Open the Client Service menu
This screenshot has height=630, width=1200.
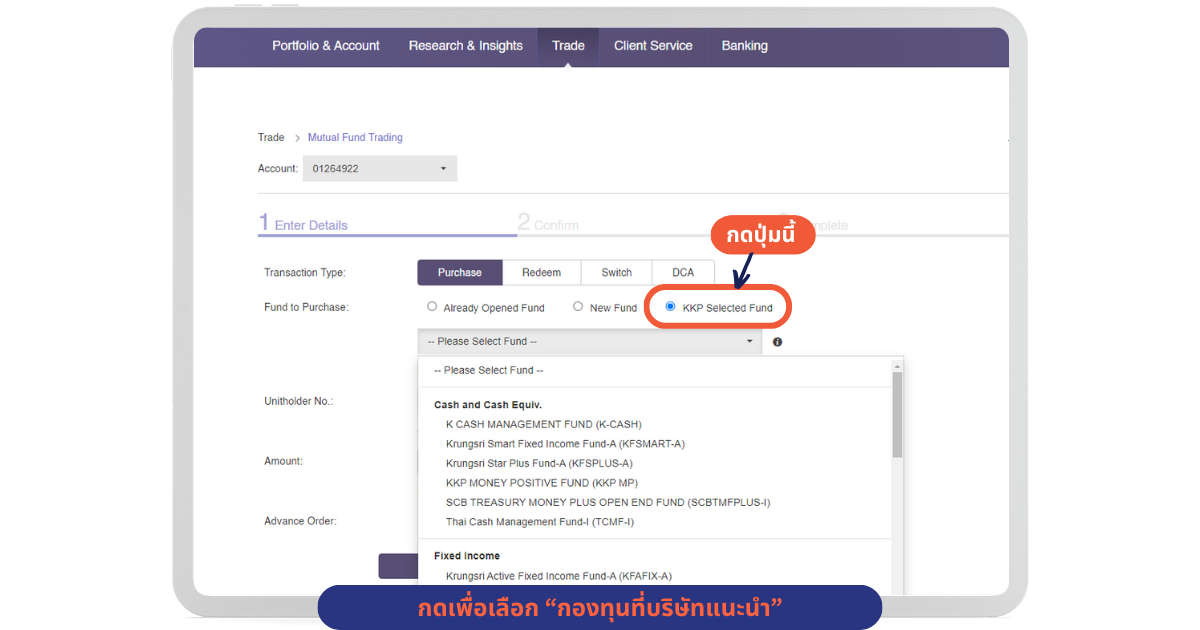click(653, 46)
